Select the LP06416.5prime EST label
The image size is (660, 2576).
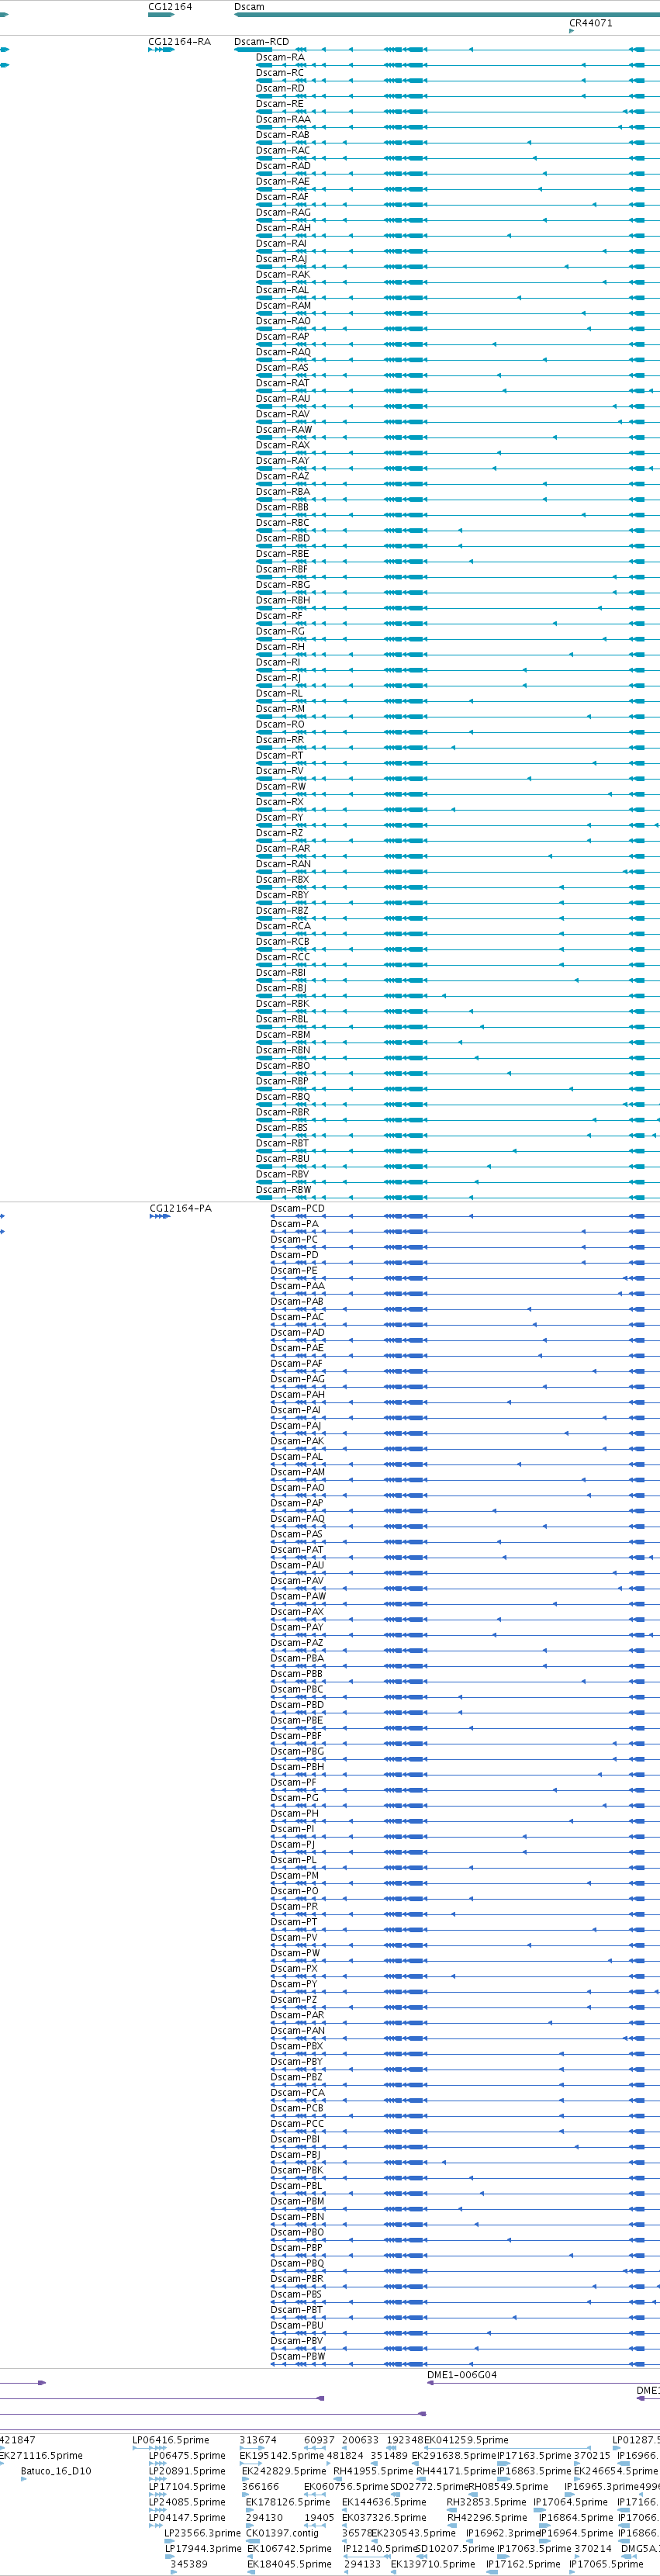coord(171,2440)
